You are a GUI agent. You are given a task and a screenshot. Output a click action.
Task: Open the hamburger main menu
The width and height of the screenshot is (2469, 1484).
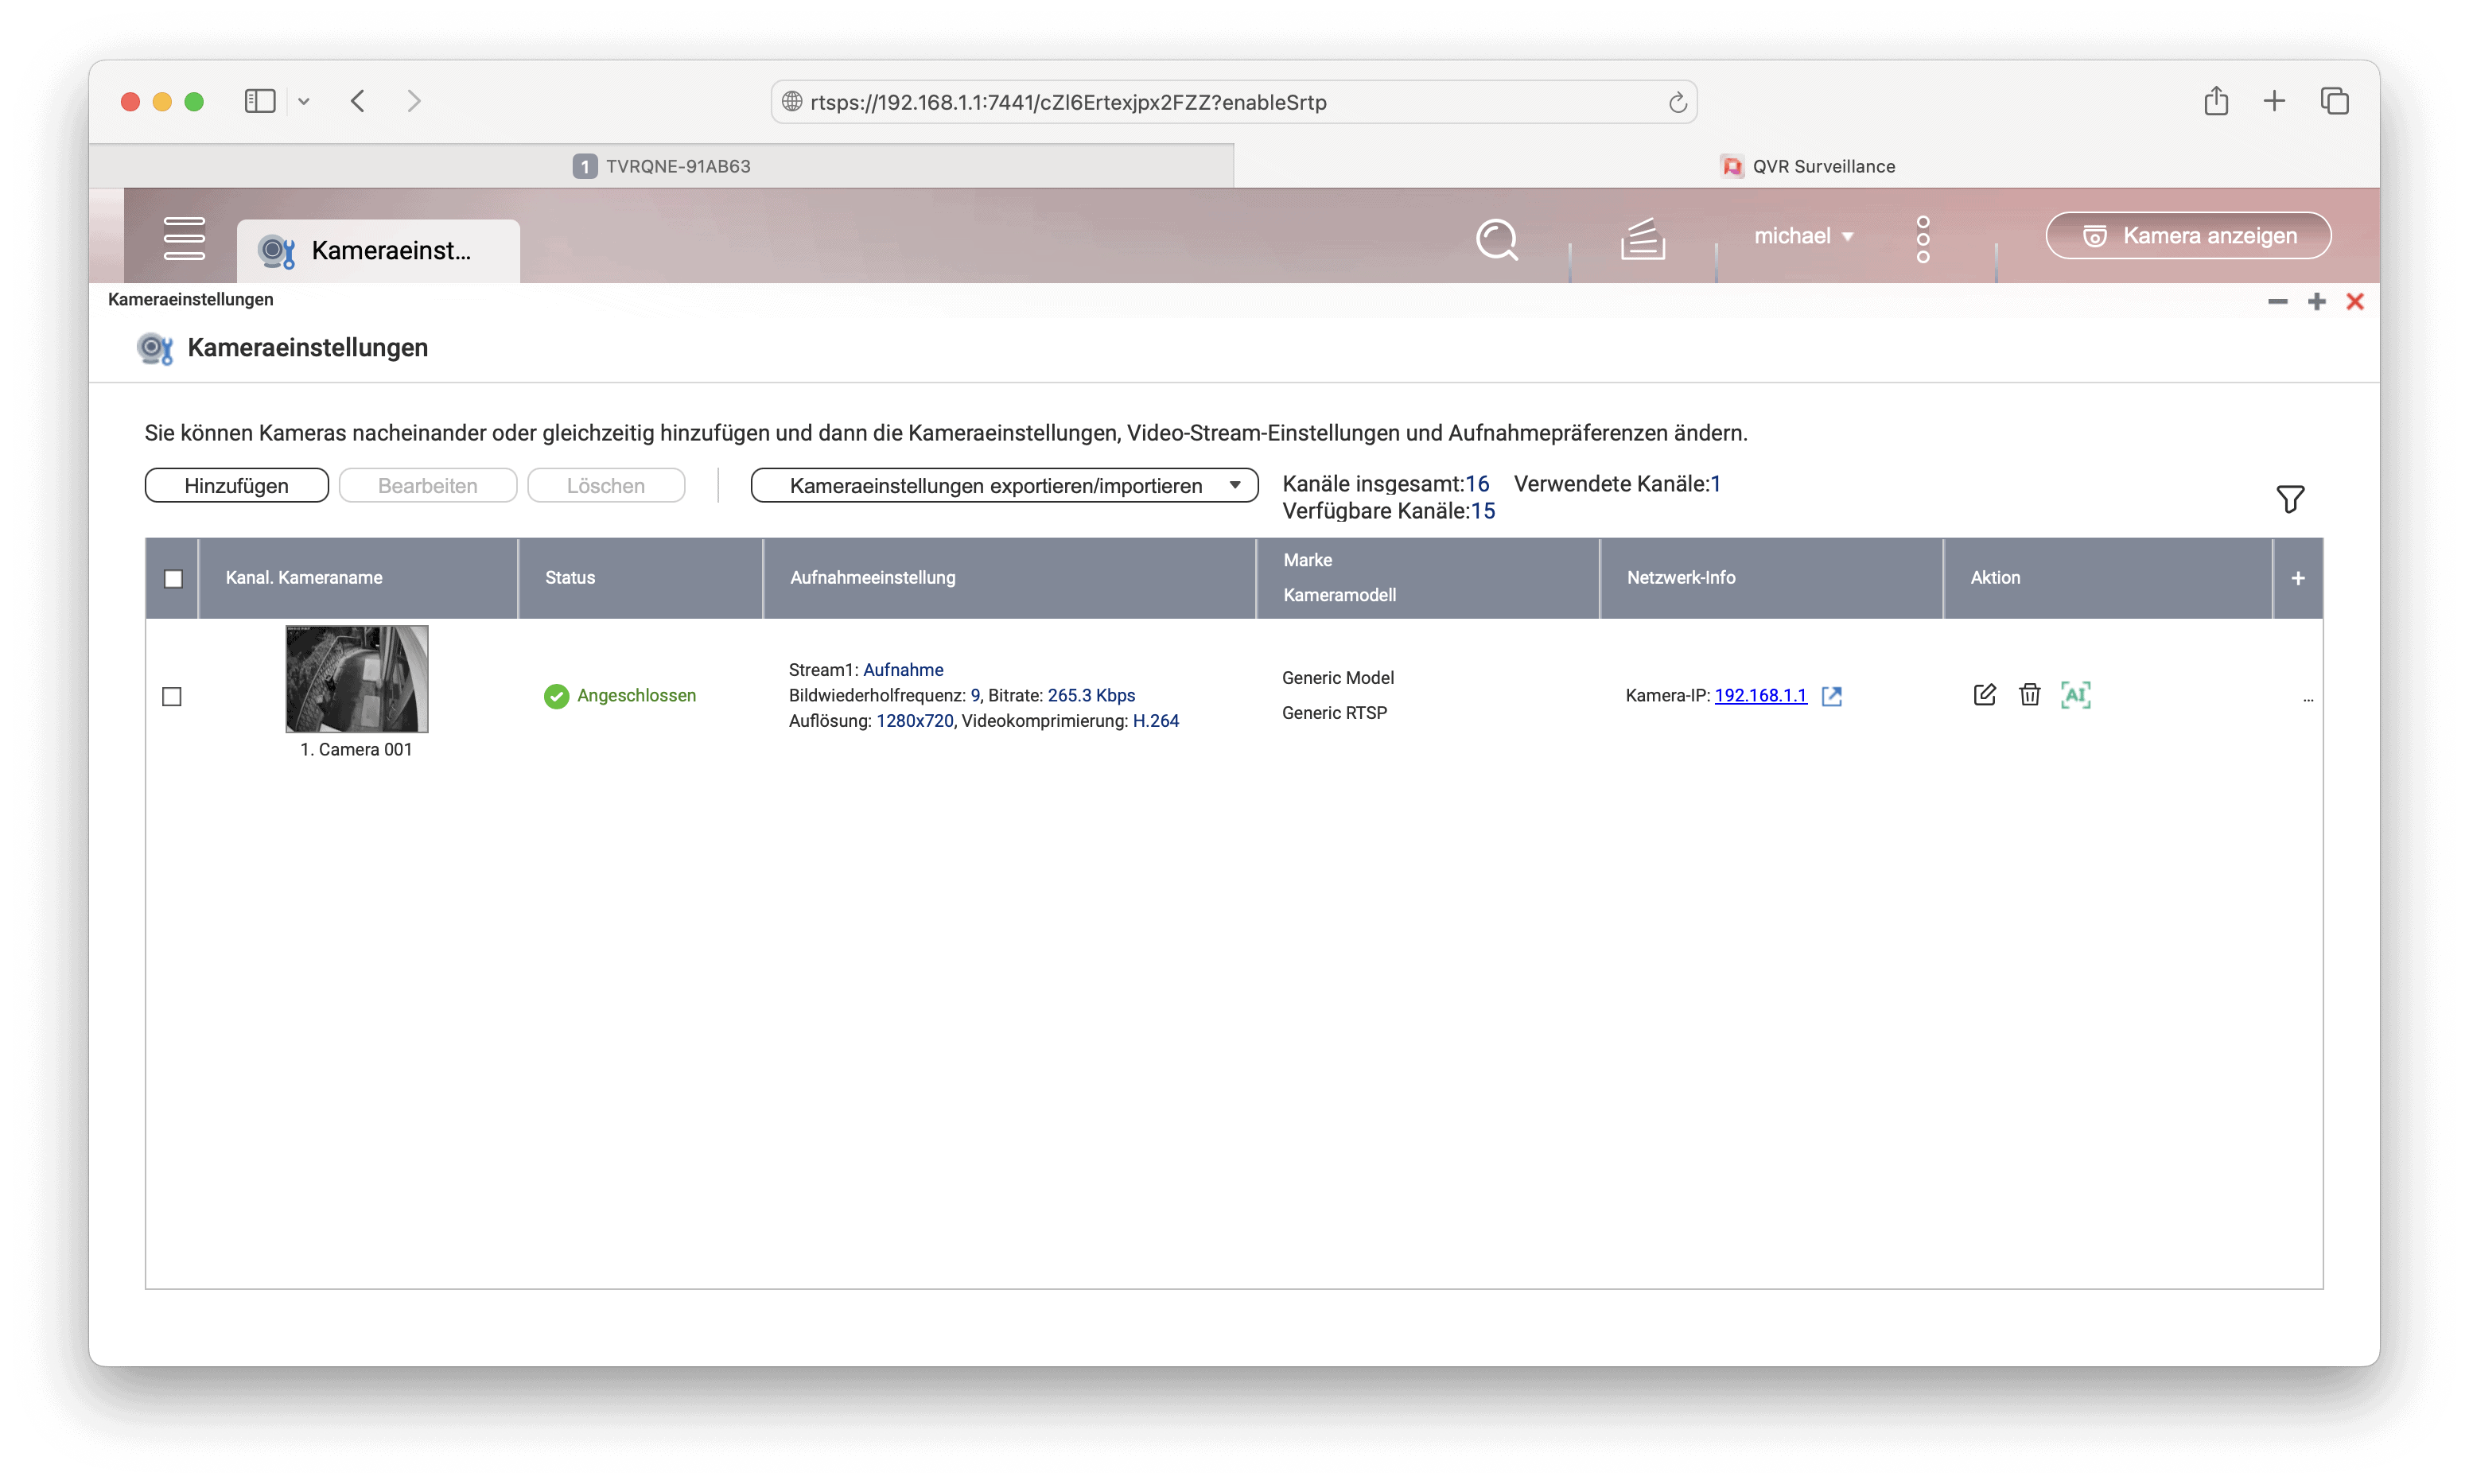pyautogui.click(x=184, y=238)
